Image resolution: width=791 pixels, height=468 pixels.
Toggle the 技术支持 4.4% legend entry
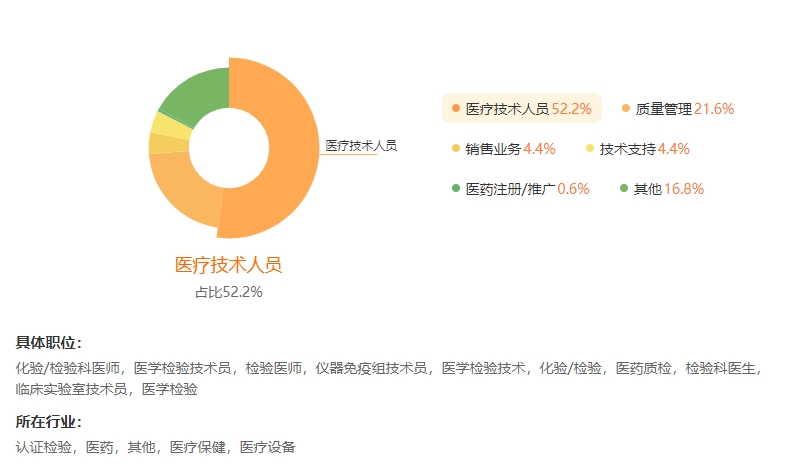coord(638,149)
